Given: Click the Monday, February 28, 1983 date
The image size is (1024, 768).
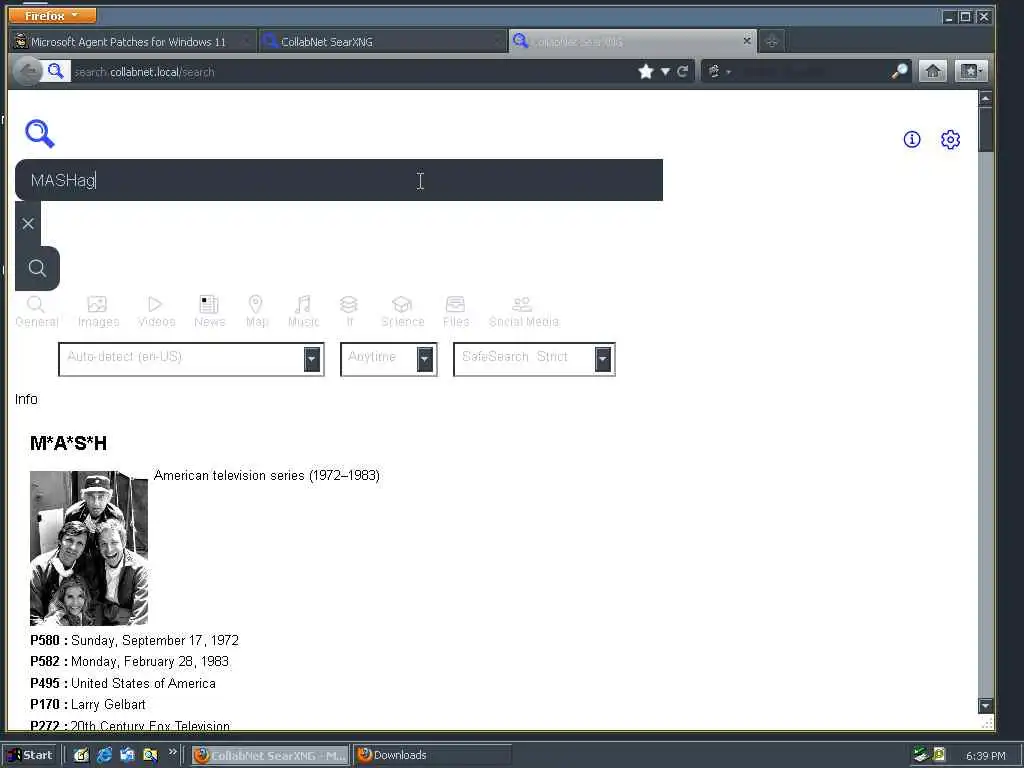Looking at the screenshot, I should pyautogui.click(x=150, y=662).
